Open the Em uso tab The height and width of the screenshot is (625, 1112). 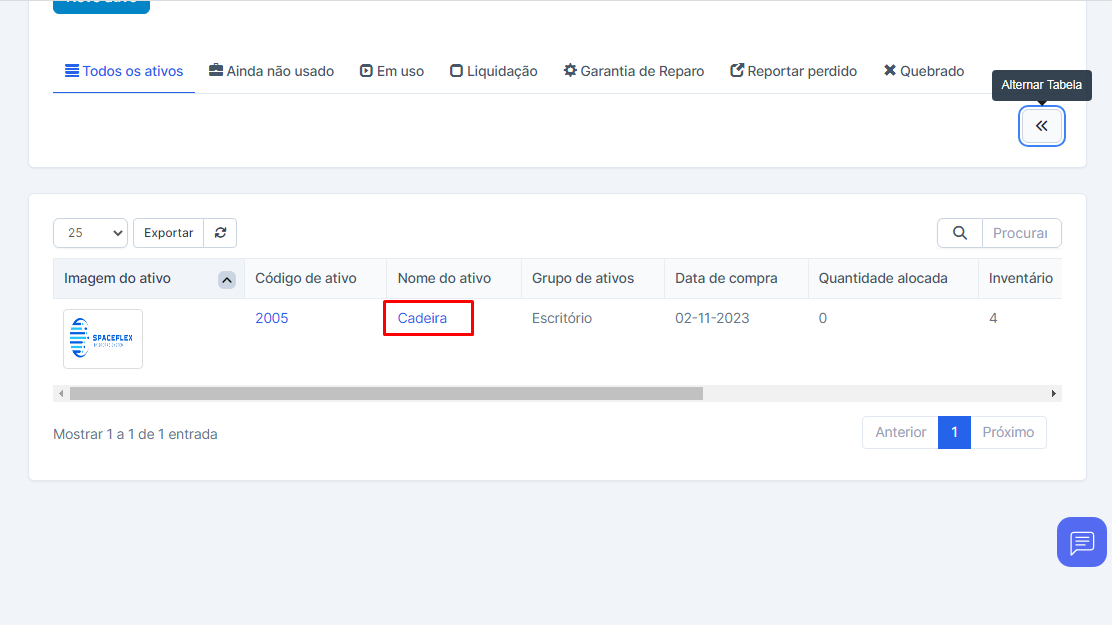pyautogui.click(x=392, y=72)
